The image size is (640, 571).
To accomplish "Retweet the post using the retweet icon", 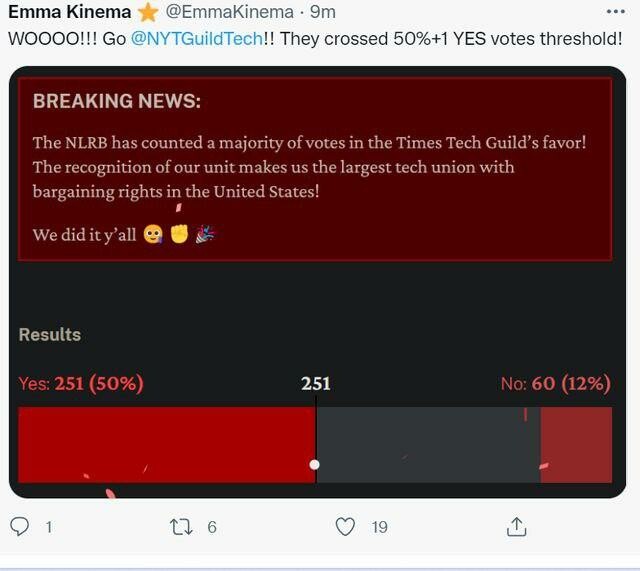I will (x=182, y=526).
